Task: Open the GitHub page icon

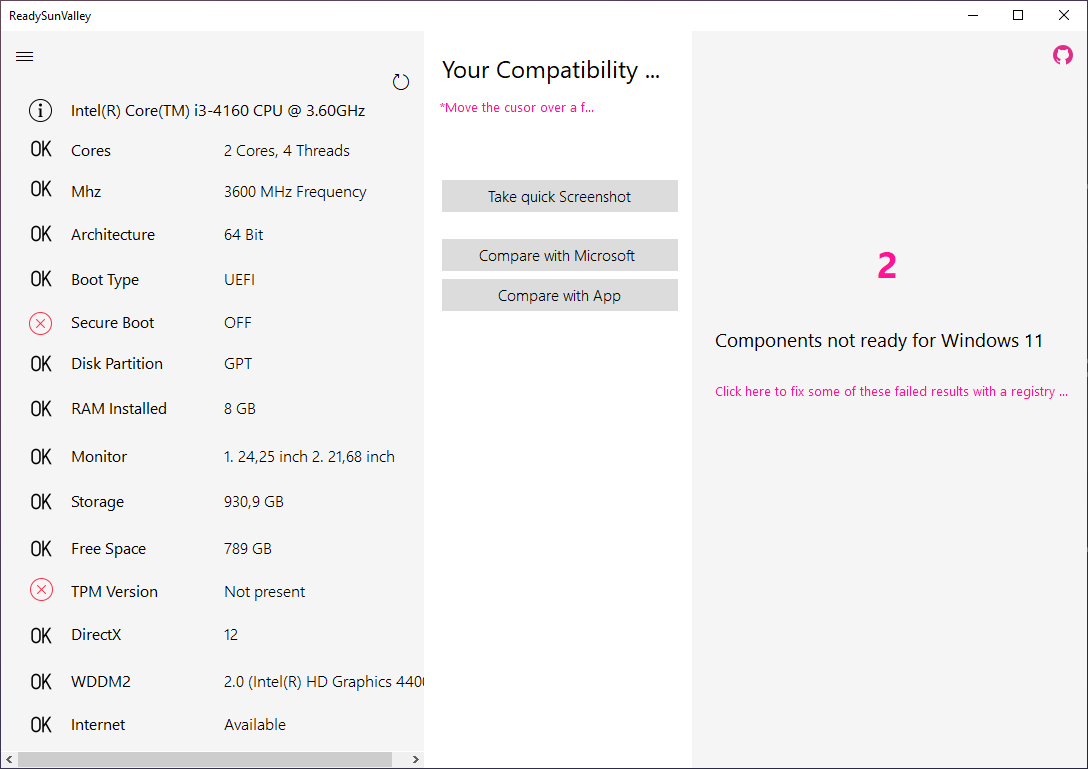Action: [x=1062, y=55]
